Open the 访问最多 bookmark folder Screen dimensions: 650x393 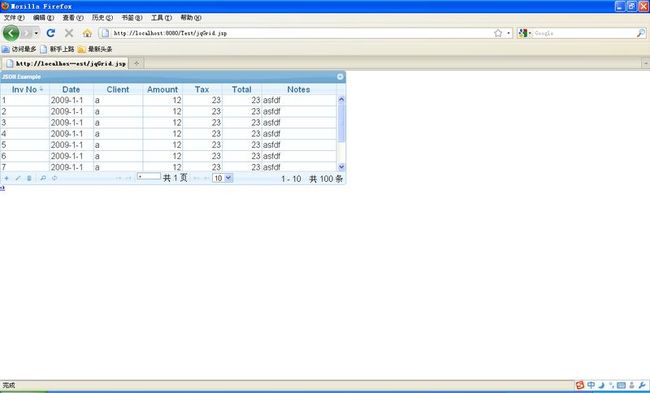(19, 49)
